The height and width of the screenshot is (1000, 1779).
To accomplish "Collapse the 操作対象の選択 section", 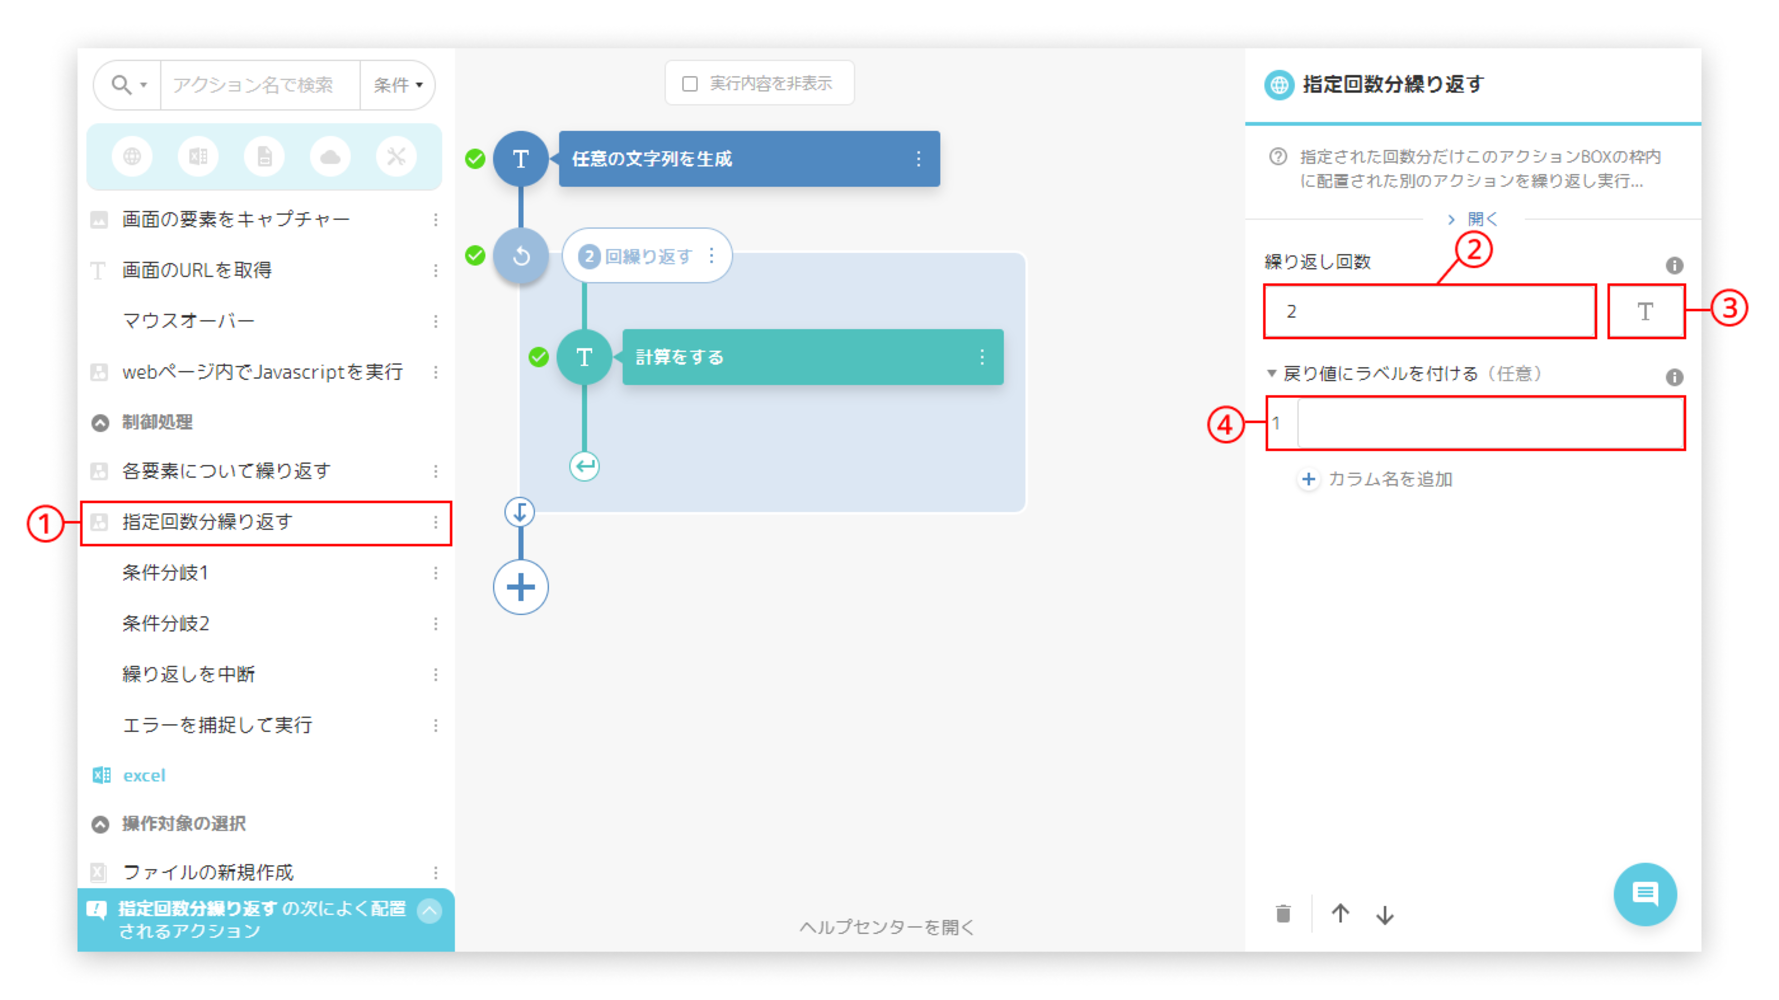I will pos(100,824).
